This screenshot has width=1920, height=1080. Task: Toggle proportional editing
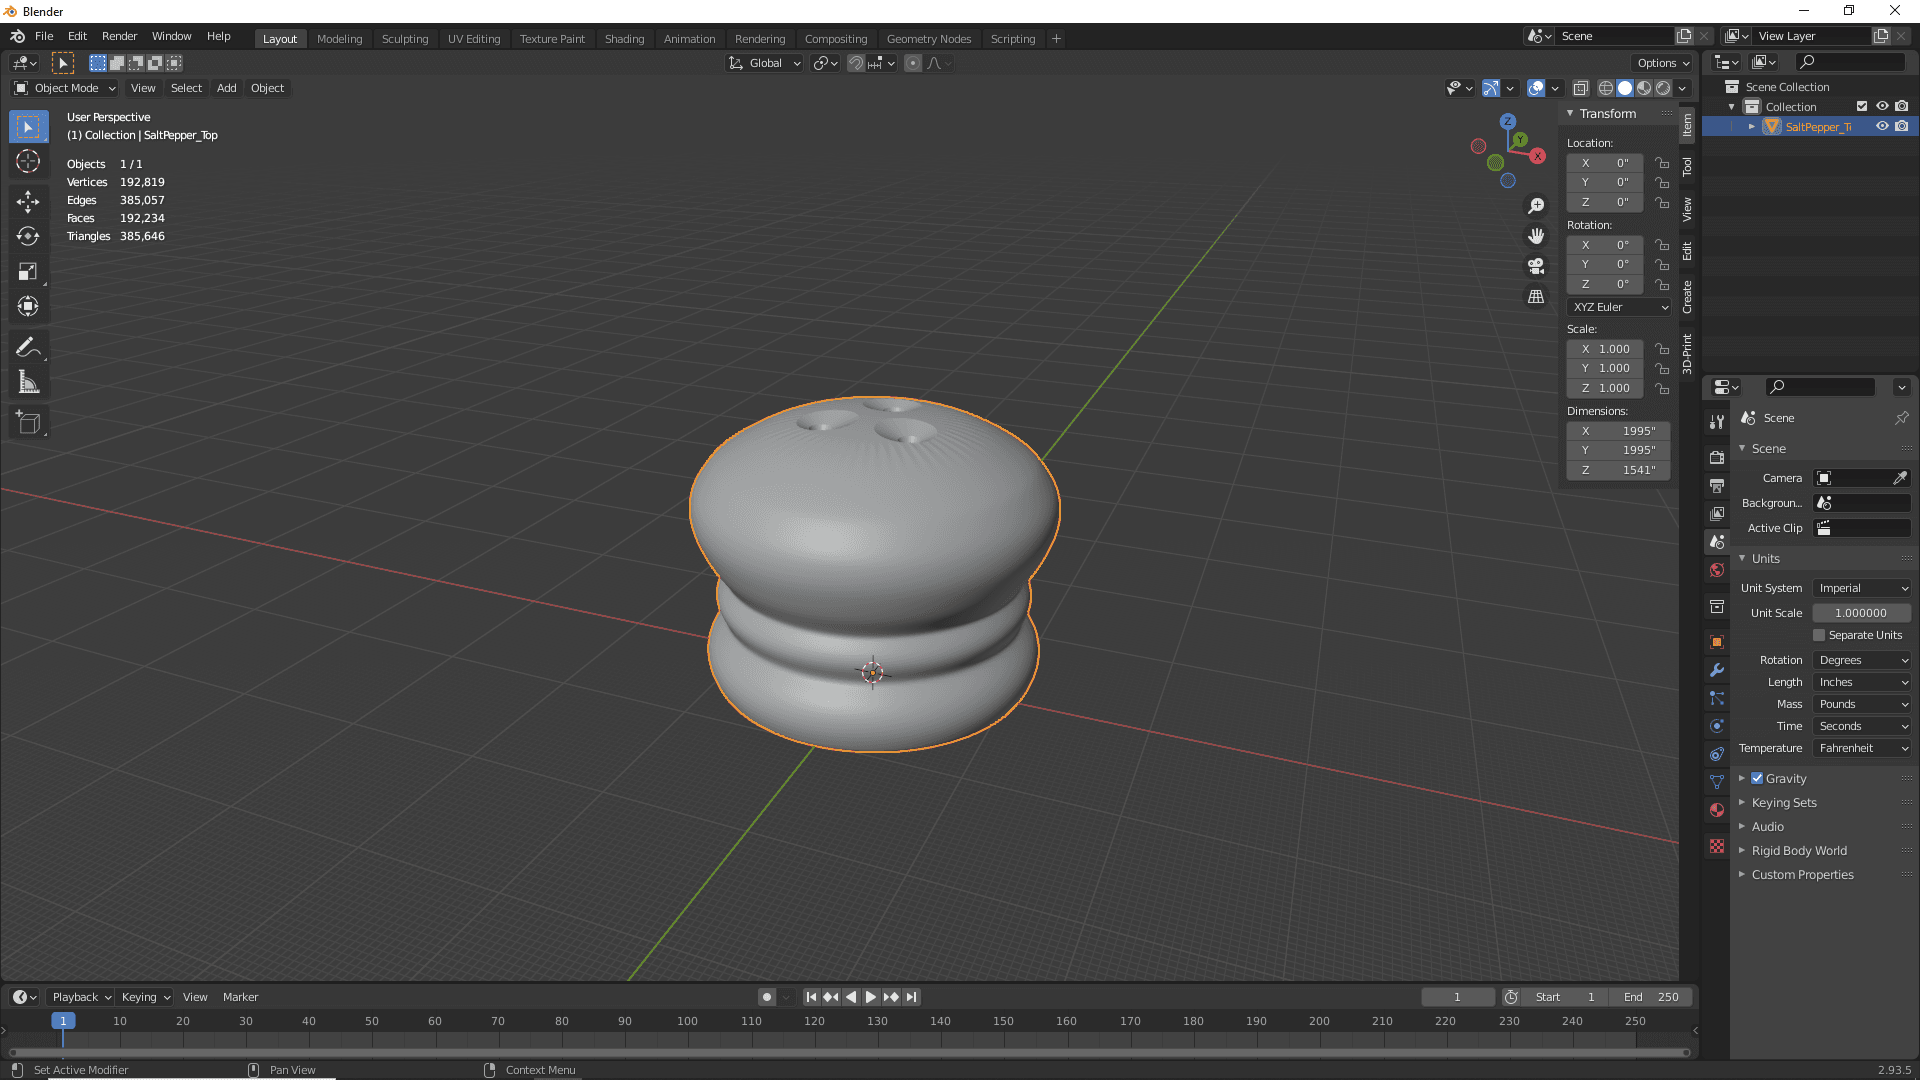(912, 63)
